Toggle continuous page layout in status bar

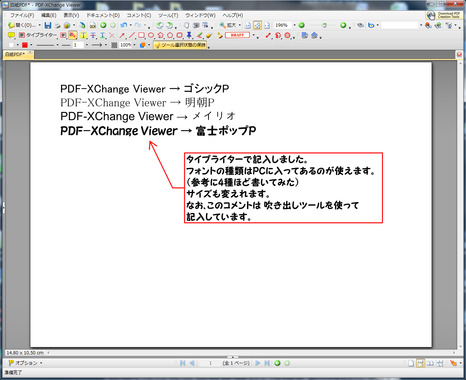click(x=420, y=363)
